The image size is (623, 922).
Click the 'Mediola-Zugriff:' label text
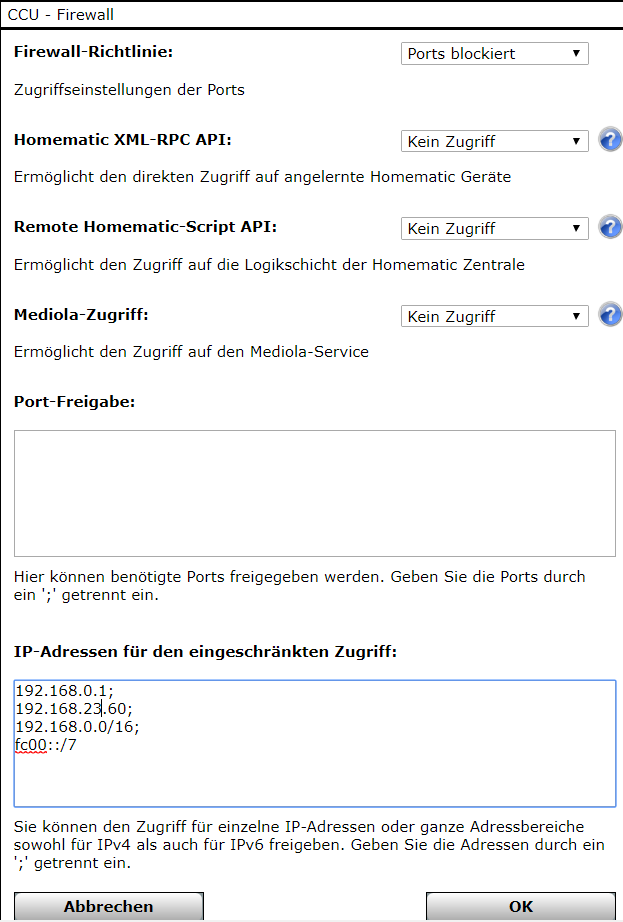81,315
